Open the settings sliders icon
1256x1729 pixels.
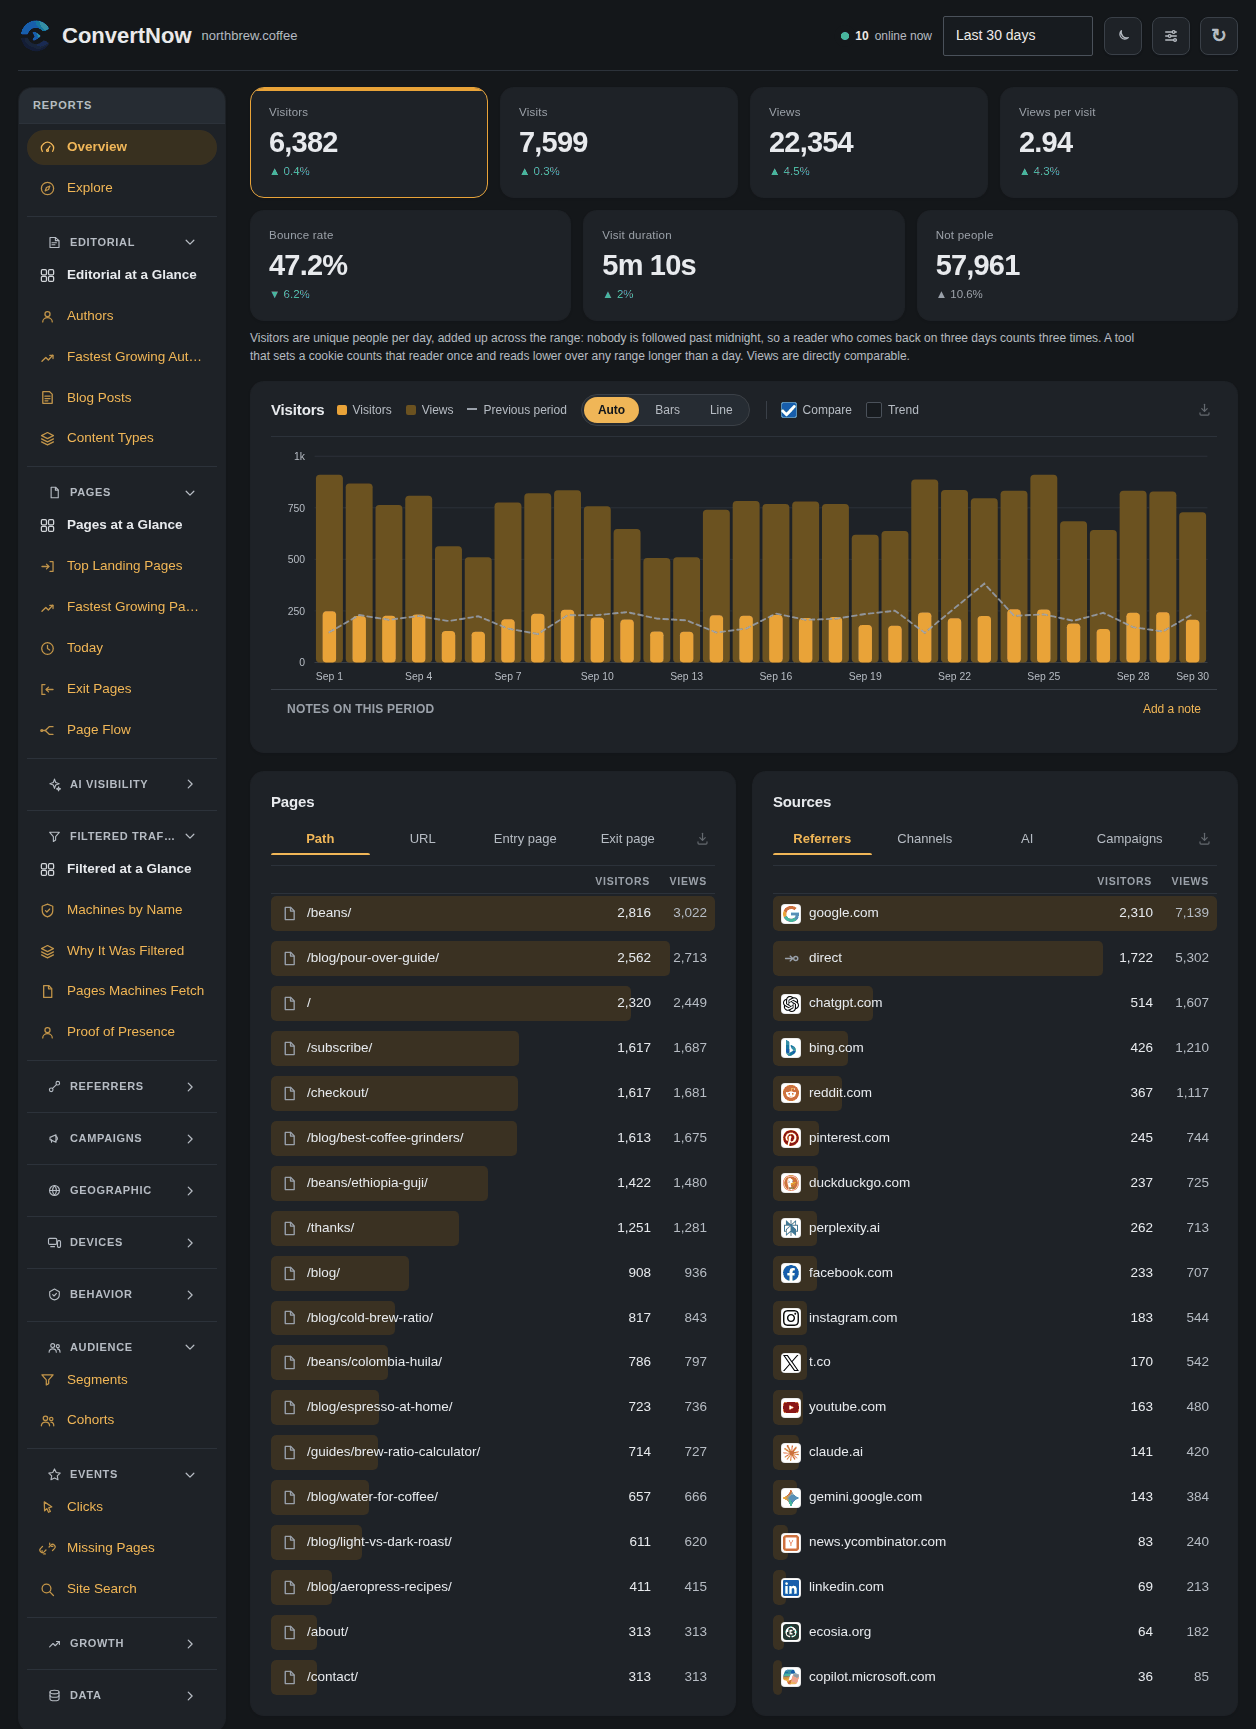1171,36
